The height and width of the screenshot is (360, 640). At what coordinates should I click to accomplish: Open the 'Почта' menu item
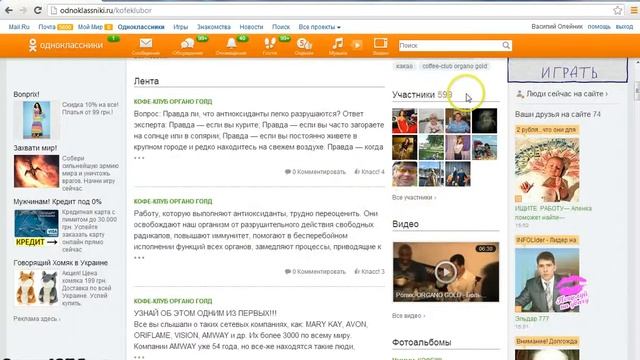47,27
